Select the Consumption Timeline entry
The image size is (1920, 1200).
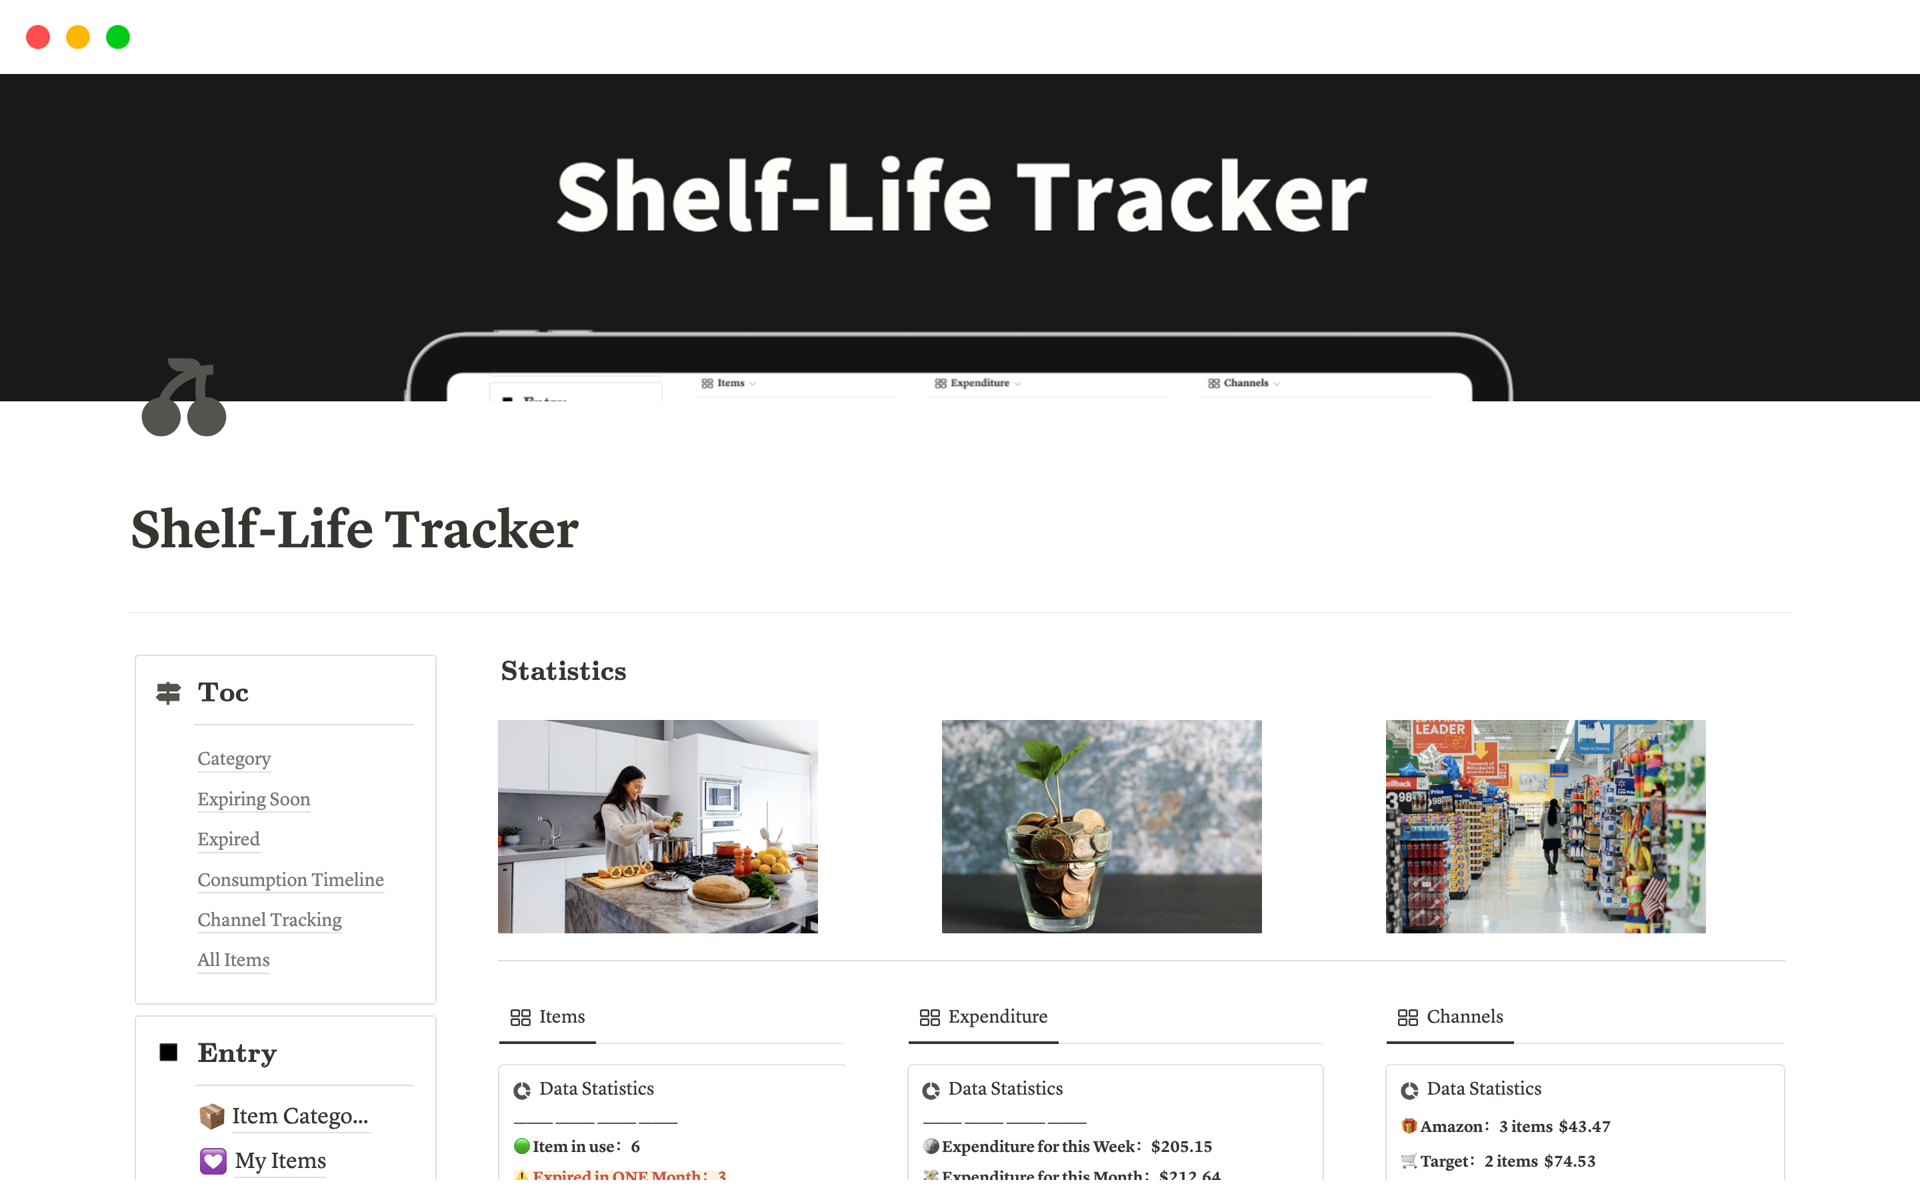coord(292,879)
